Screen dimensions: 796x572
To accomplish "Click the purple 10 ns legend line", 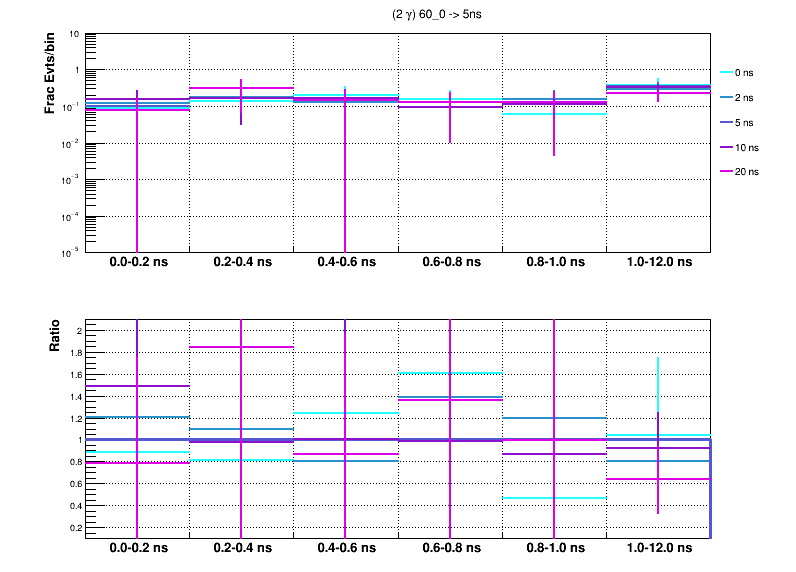I will coord(726,147).
